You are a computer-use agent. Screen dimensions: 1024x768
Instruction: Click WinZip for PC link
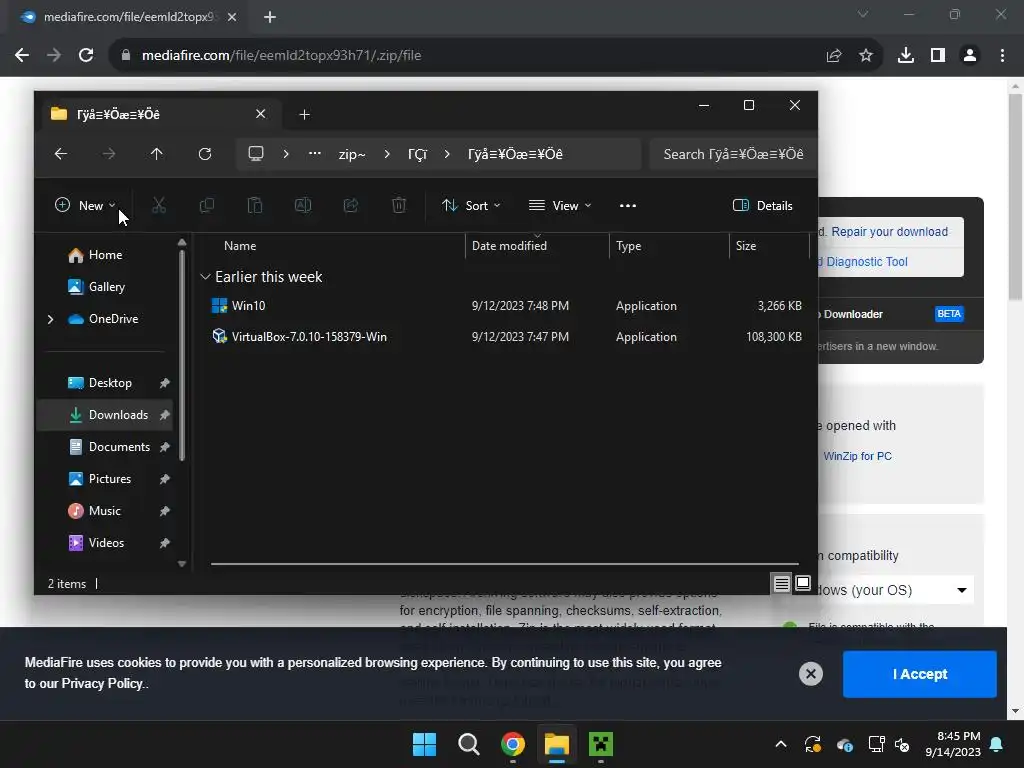coord(857,456)
